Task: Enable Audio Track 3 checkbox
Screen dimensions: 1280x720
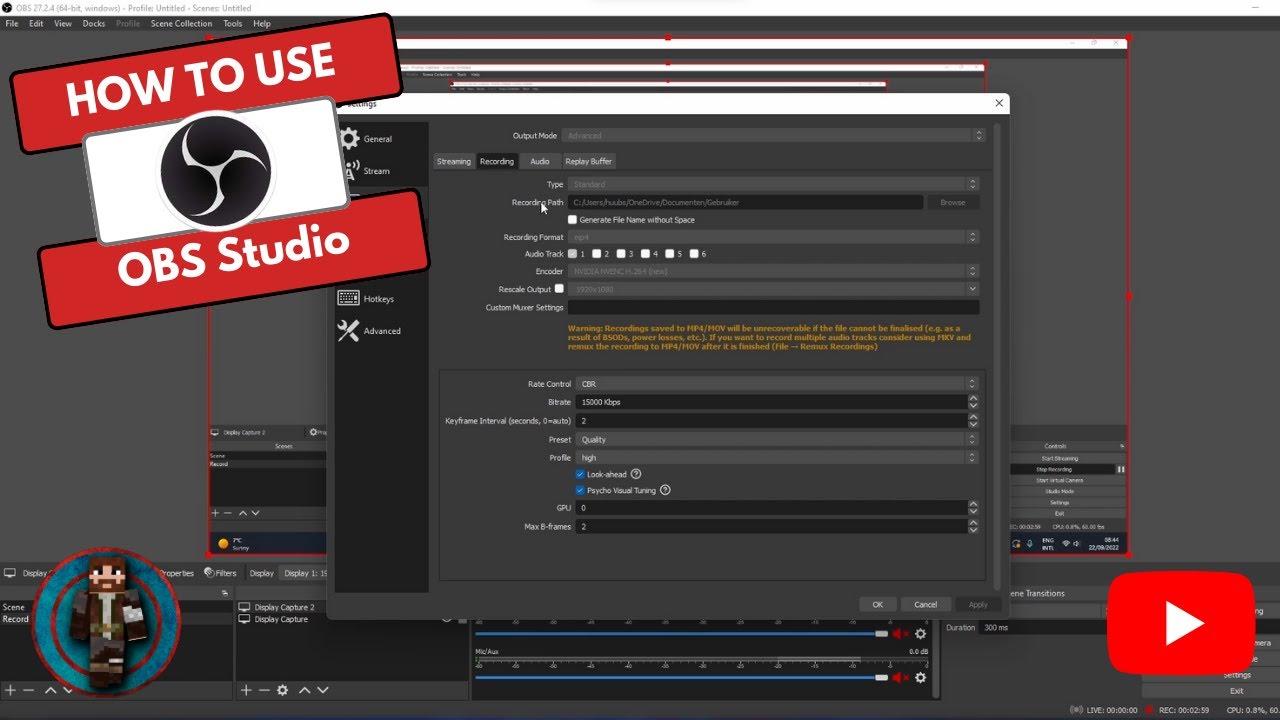Action: [x=621, y=254]
